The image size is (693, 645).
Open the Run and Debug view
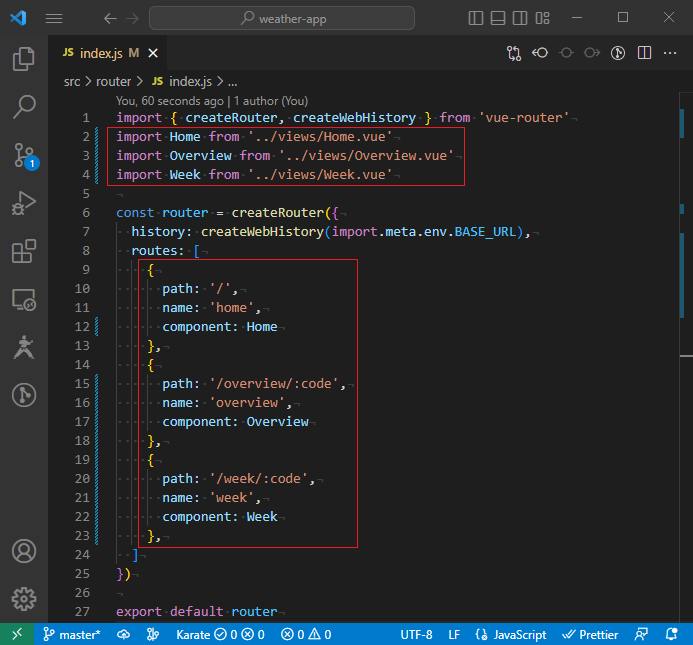click(x=24, y=204)
